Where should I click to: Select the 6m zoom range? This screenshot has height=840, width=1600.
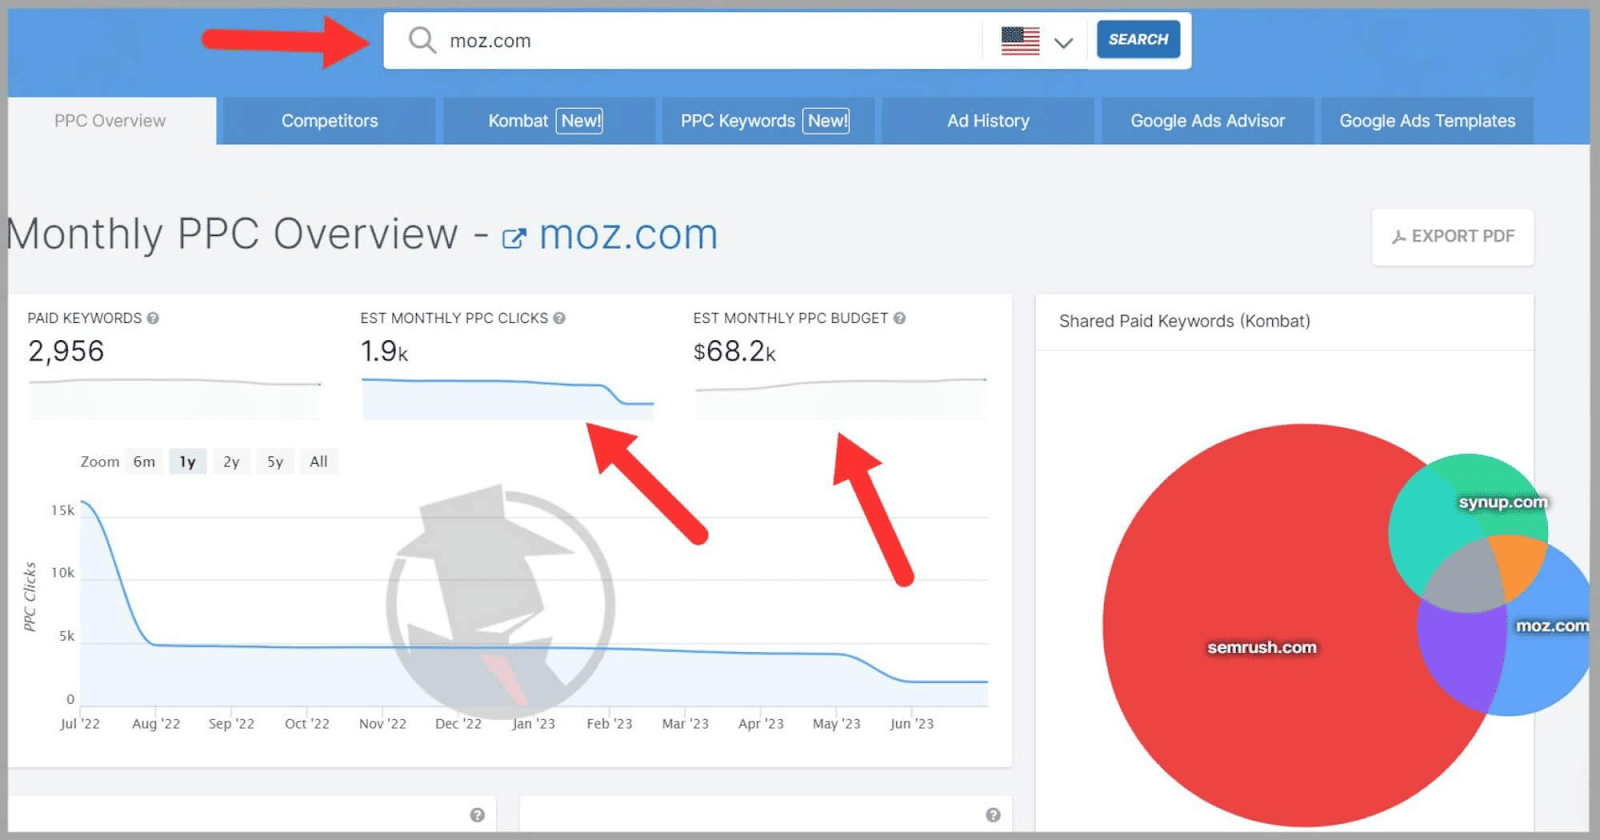[144, 461]
